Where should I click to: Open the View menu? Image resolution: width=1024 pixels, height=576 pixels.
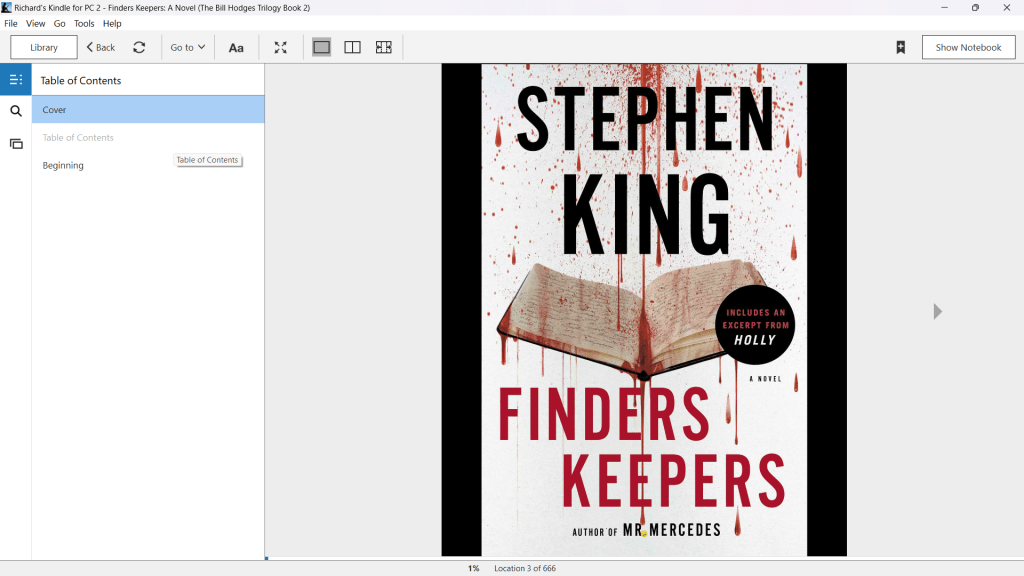[36, 23]
